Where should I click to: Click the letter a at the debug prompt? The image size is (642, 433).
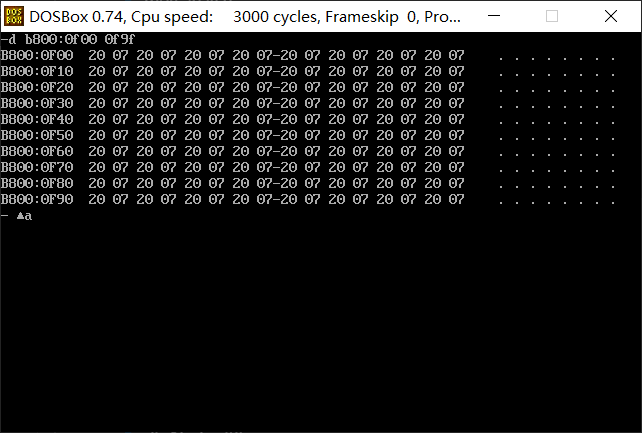tap(28, 216)
